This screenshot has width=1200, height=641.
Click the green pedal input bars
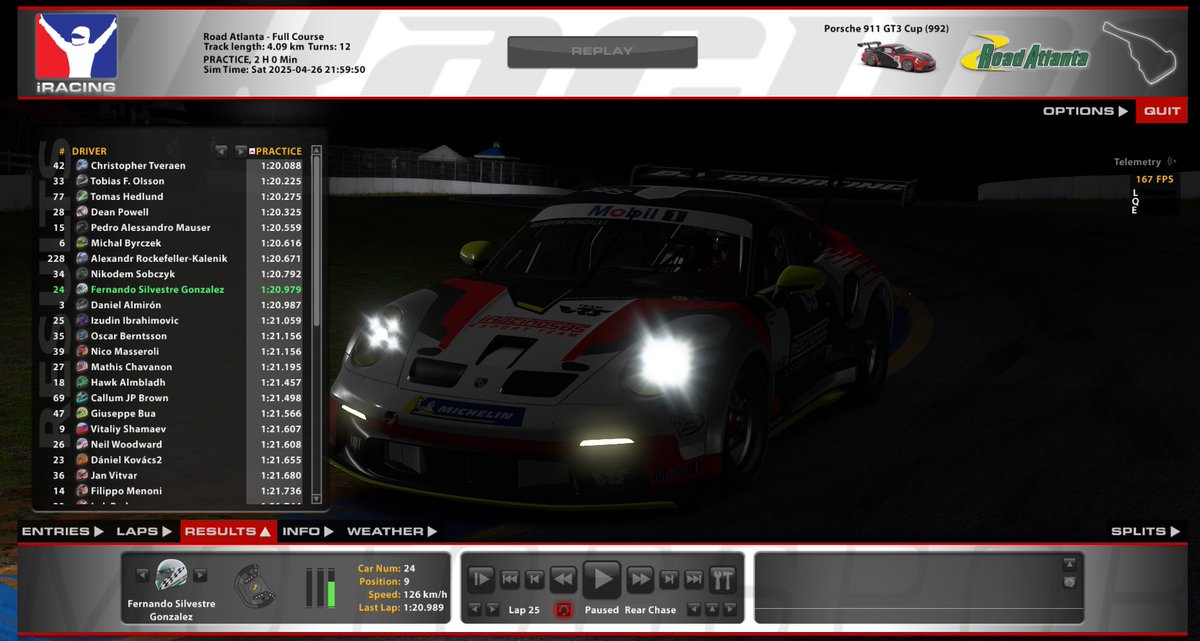click(321, 586)
